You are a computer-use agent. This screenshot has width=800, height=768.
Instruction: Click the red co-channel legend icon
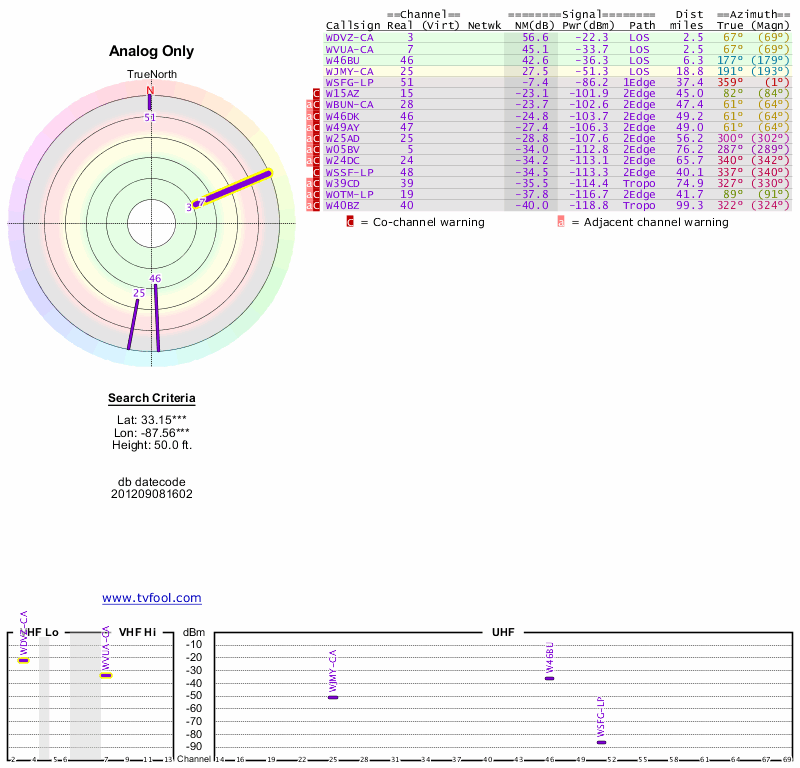click(x=350, y=222)
